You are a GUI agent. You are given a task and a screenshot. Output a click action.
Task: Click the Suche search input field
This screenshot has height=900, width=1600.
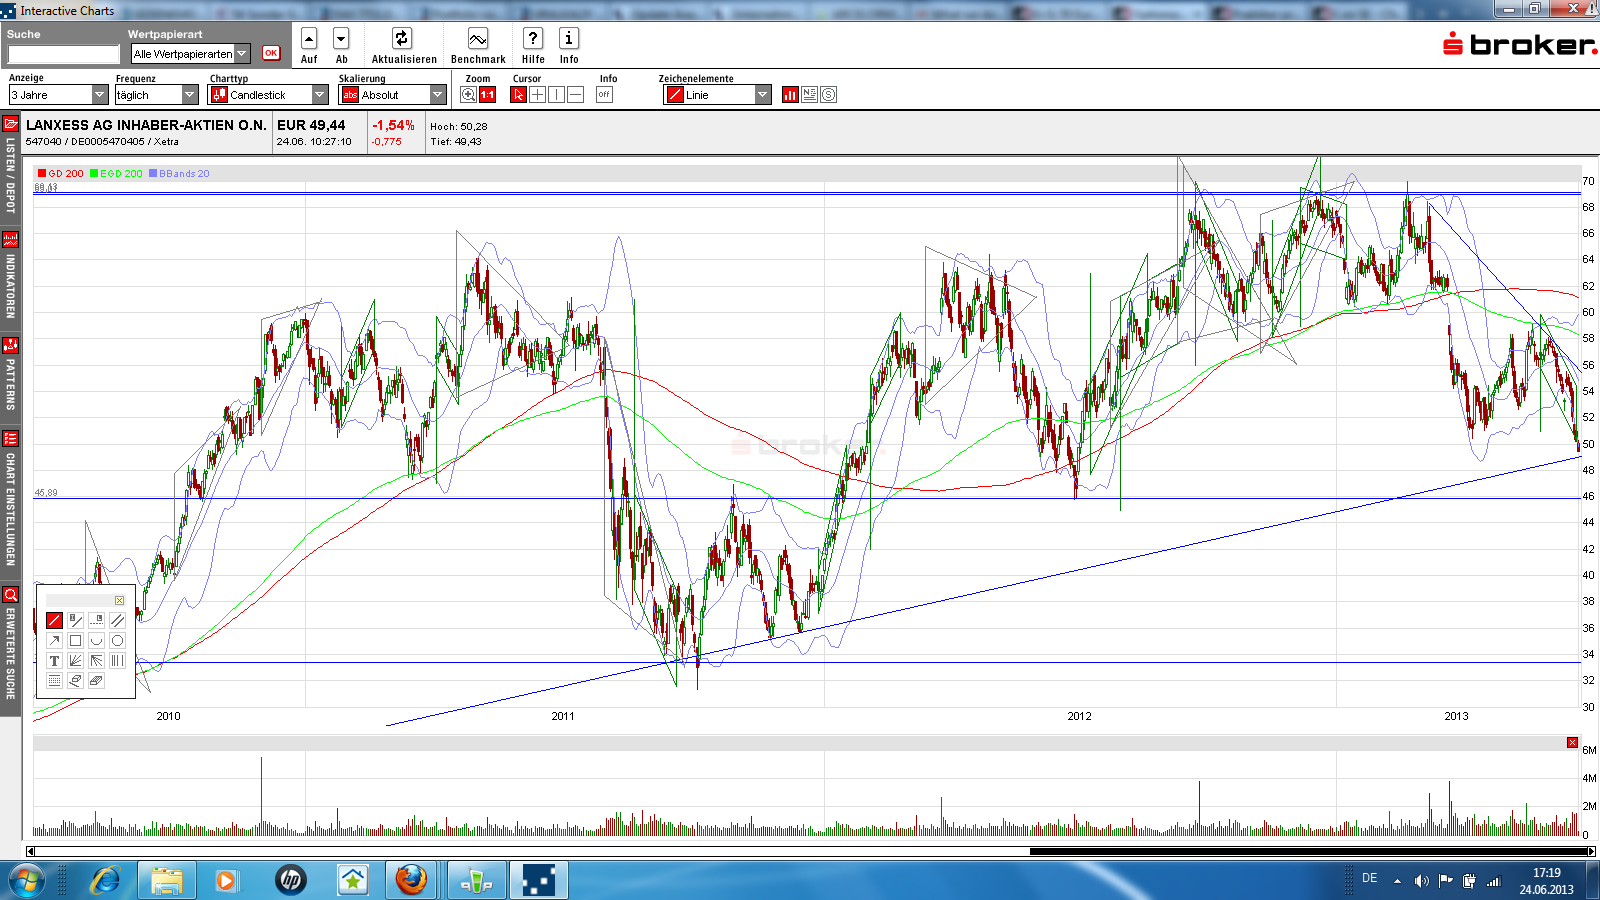(x=63, y=54)
